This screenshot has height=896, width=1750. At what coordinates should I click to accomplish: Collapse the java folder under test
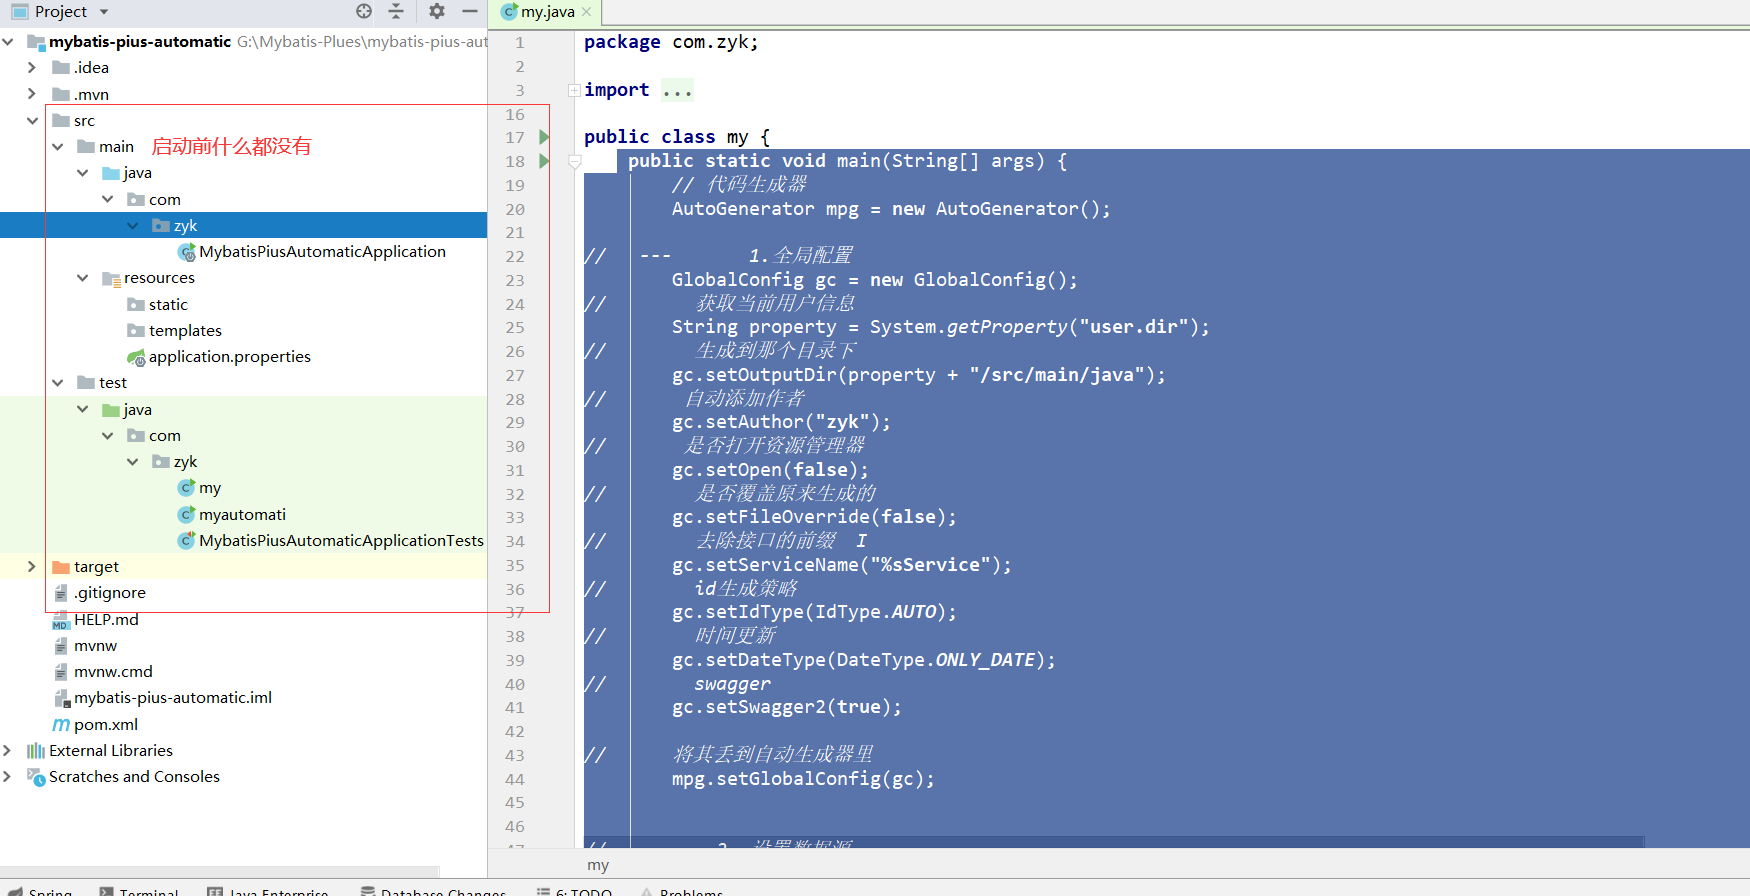pos(82,409)
